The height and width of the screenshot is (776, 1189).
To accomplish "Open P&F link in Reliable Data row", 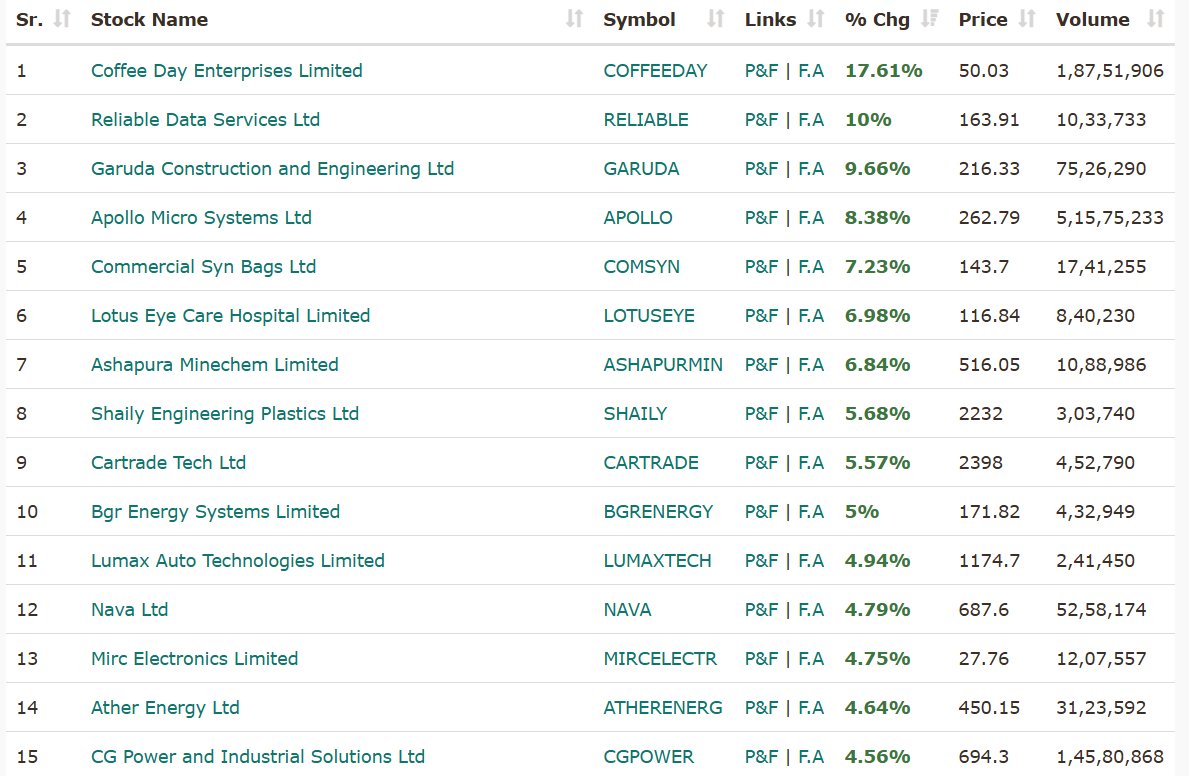I will pos(761,120).
